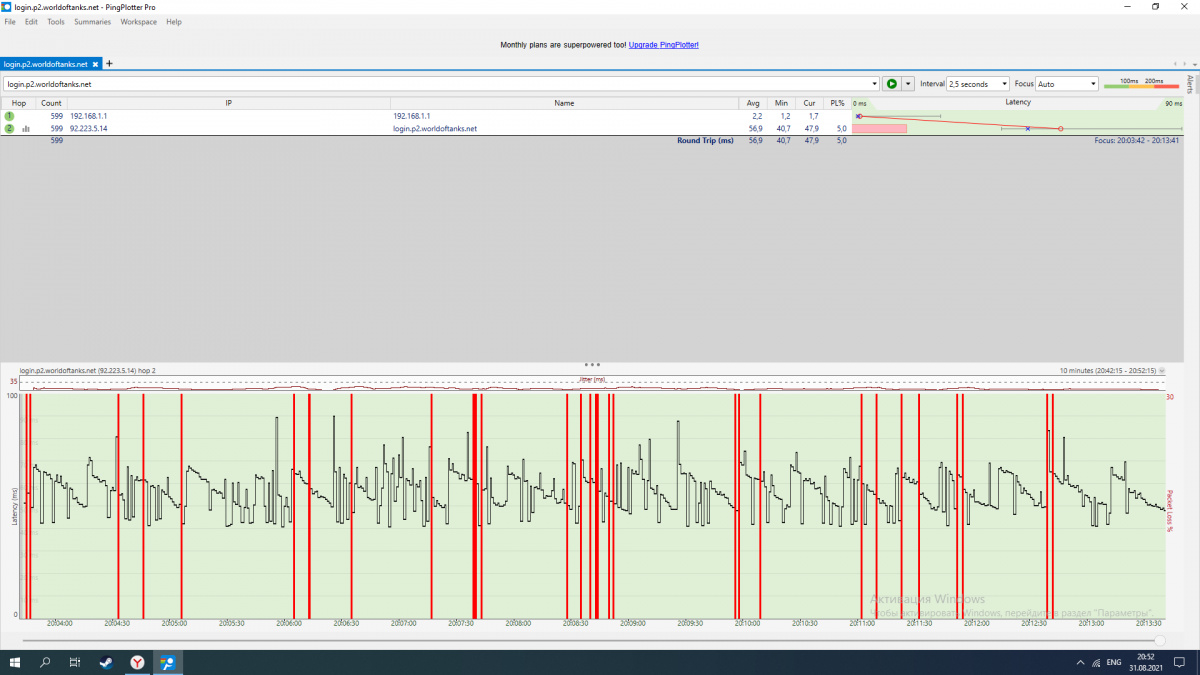
Task: Open Yandex Browser from the taskbar
Action: click(x=136, y=662)
